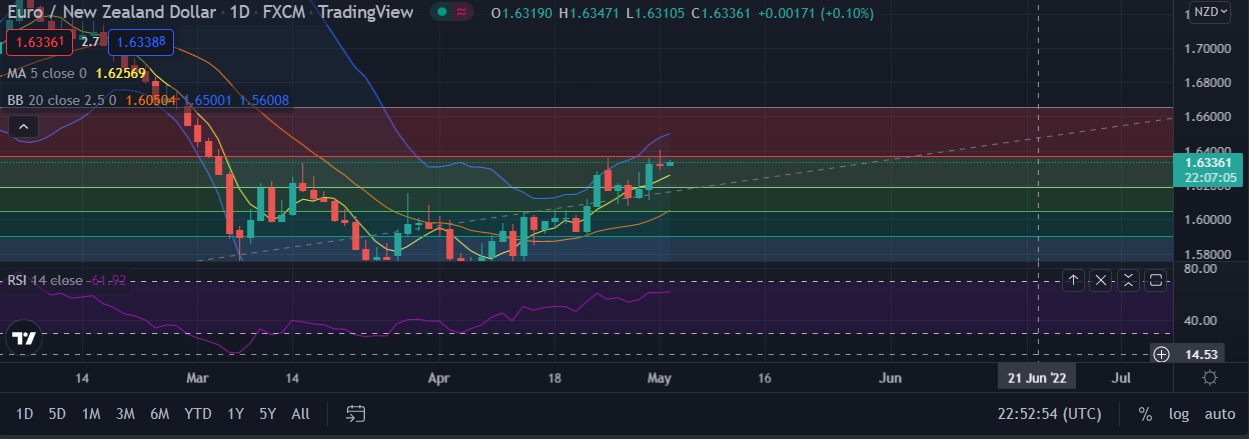Image resolution: width=1249 pixels, height=439 pixels.
Task: Collapse the indicator legend with chevron
Action: click(24, 127)
